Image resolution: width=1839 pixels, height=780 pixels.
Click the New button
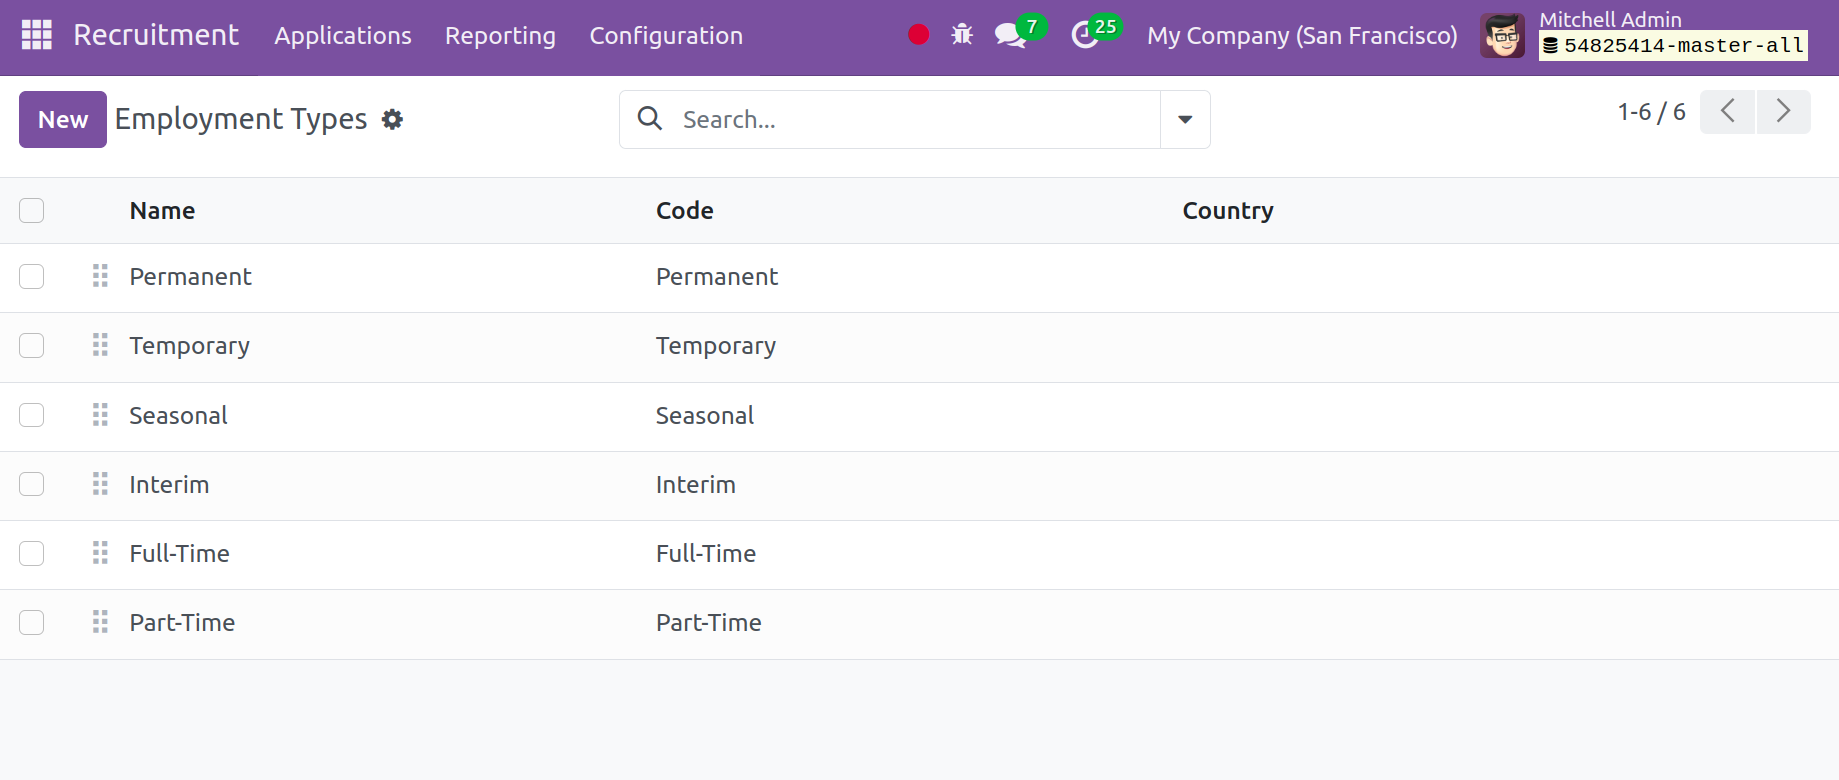point(63,120)
